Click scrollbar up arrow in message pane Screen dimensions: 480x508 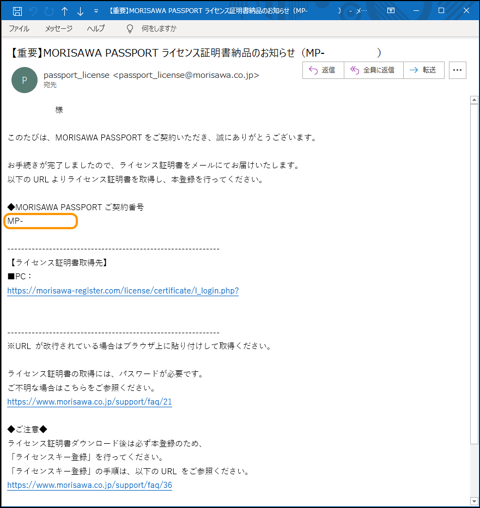[474, 100]
